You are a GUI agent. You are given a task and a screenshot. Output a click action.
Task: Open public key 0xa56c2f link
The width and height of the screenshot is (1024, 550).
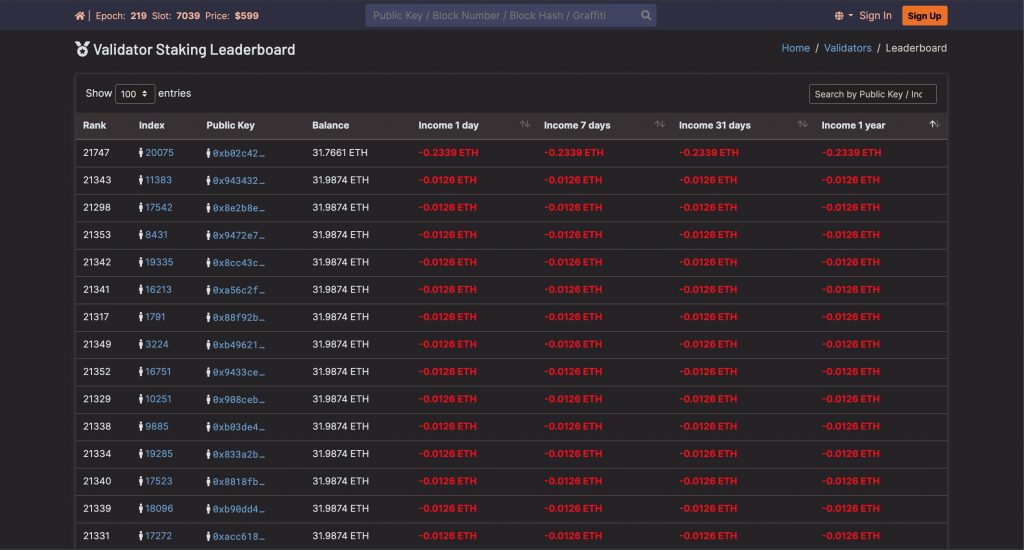coord(238,291)
